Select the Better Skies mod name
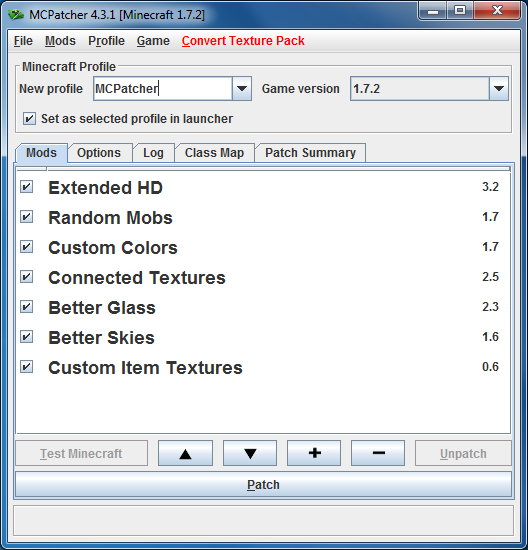 [101, 337]
